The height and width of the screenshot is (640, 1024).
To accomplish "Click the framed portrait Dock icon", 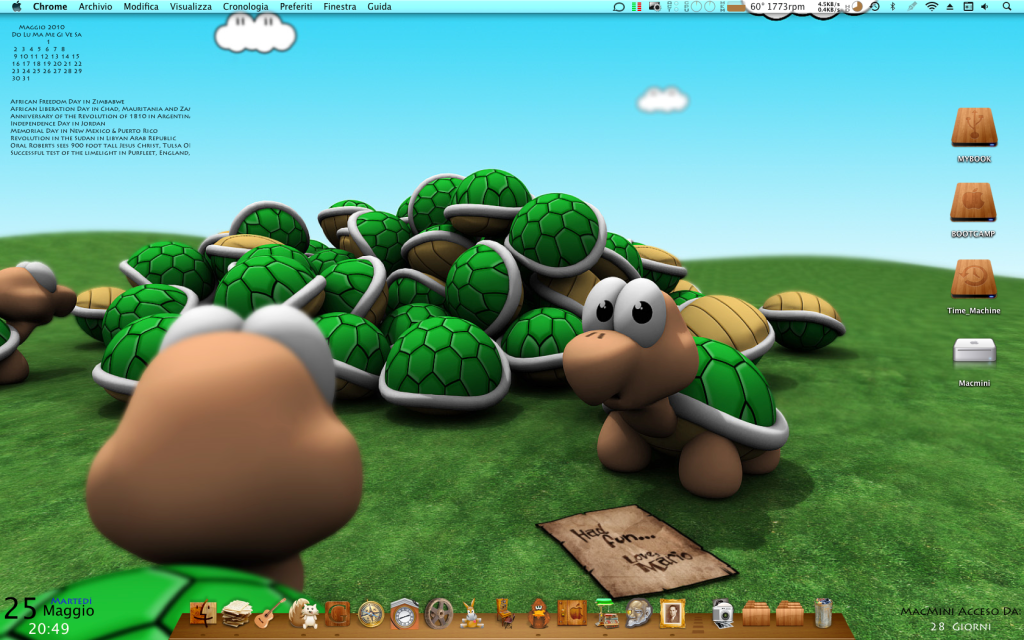I will tap(672, 613).
